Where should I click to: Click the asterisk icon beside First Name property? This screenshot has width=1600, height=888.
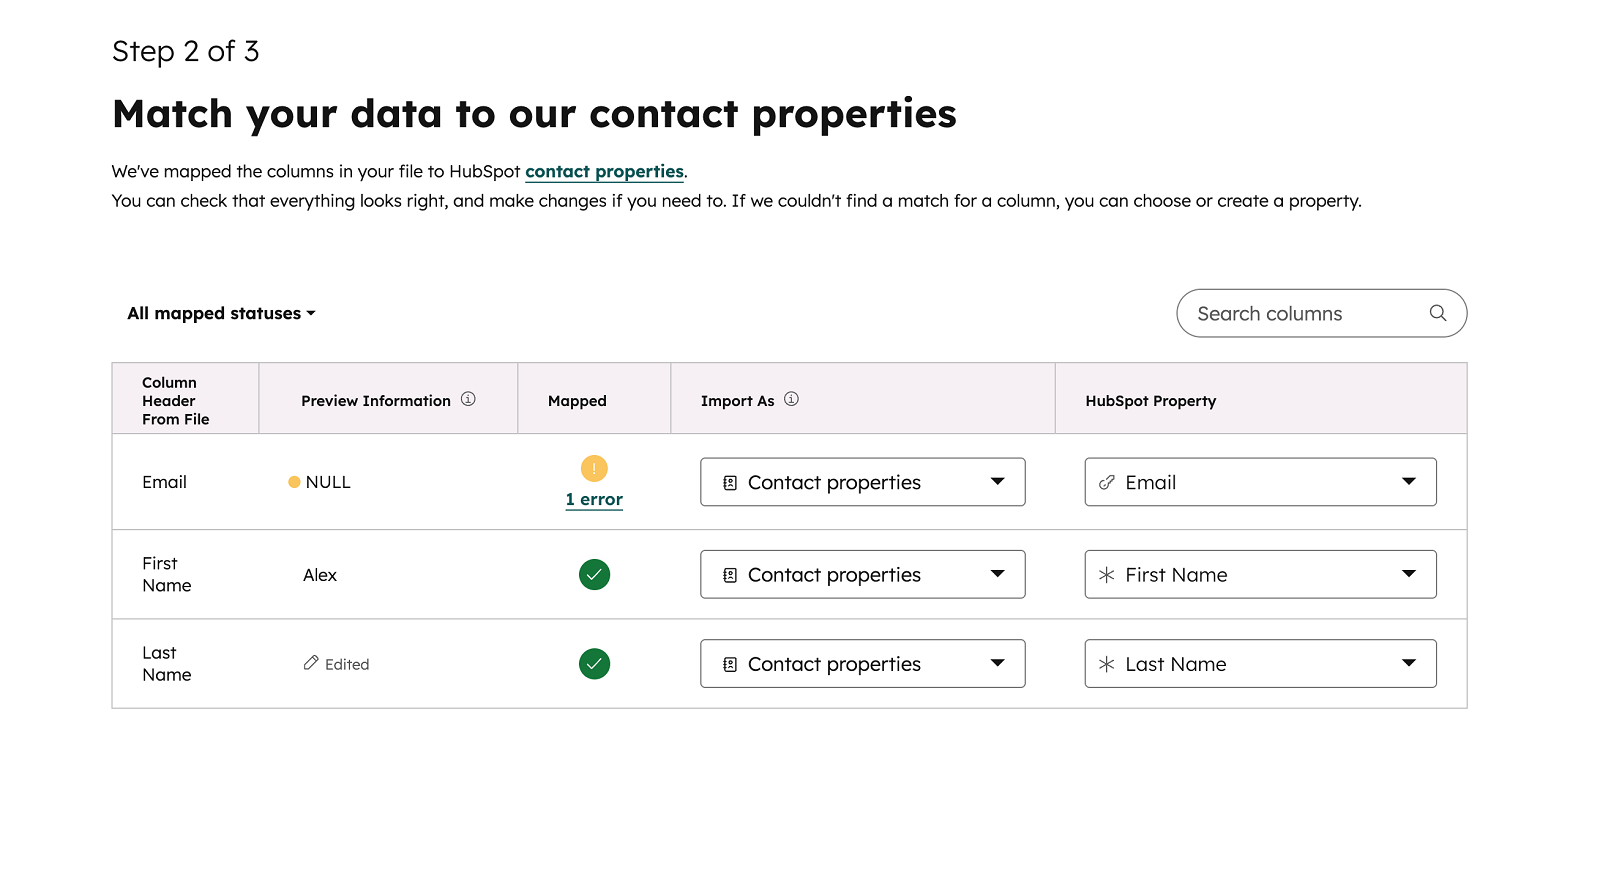coord(1106,574)
